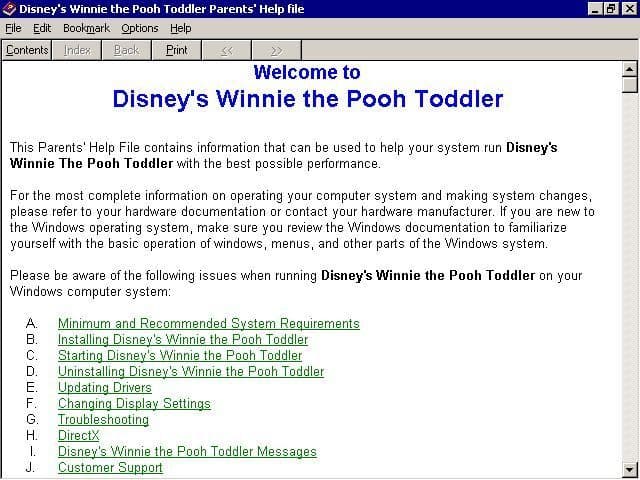Open the Options menu
The height and width of the screenshot is (480, 640).
pyautogui.click(x=140, y=28)
